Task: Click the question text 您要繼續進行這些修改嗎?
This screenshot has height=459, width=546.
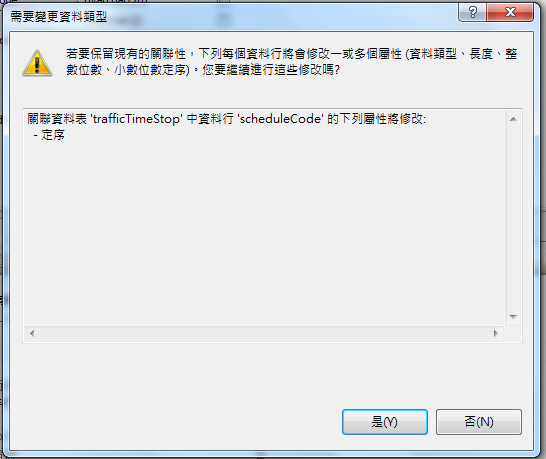Action: tap(271, 70)
